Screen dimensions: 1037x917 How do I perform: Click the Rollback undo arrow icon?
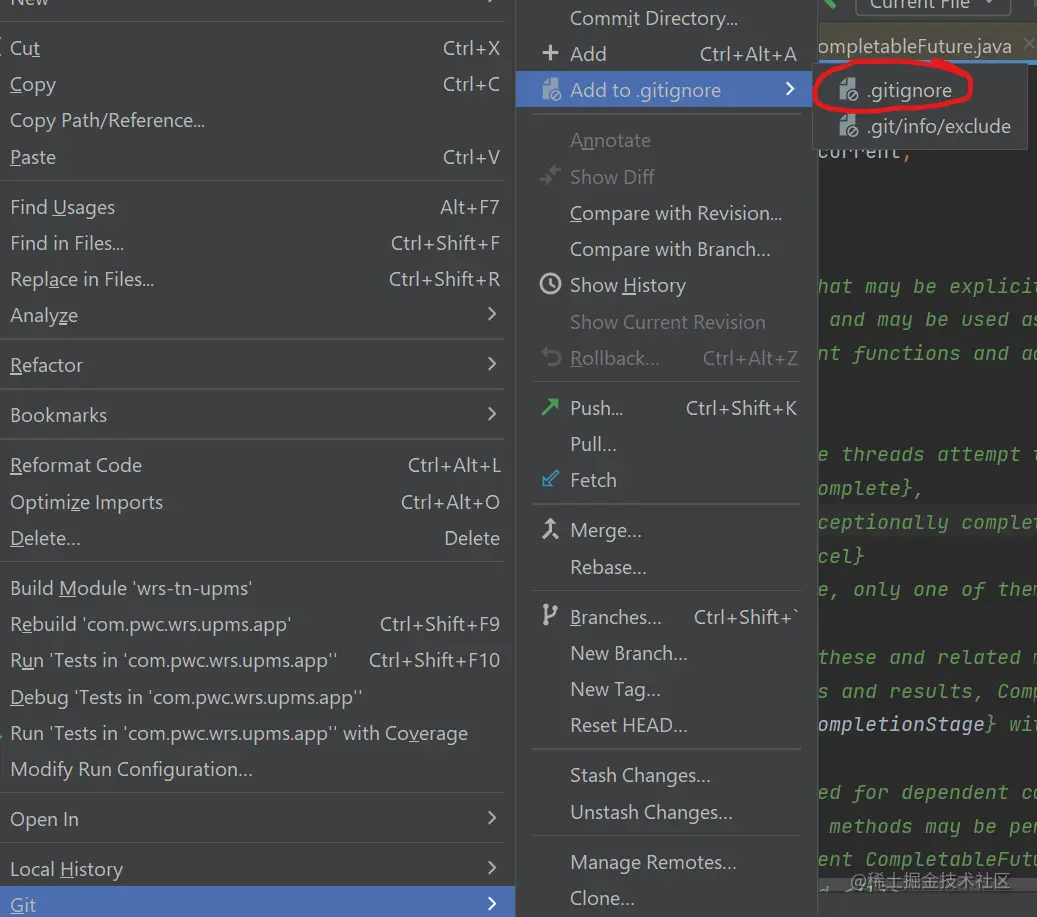pos(551,356)
